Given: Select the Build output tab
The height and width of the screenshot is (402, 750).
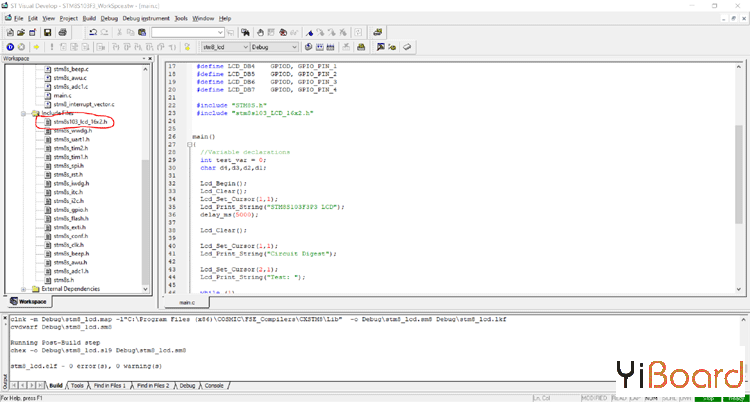Looking at the screenshot, I should click(x=55, y=385).
